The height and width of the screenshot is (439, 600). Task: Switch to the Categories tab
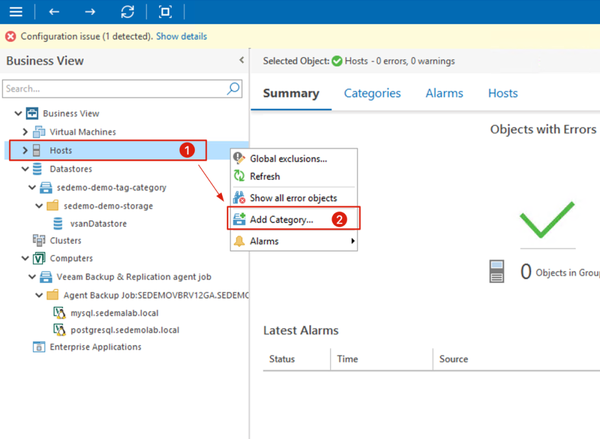372,93
